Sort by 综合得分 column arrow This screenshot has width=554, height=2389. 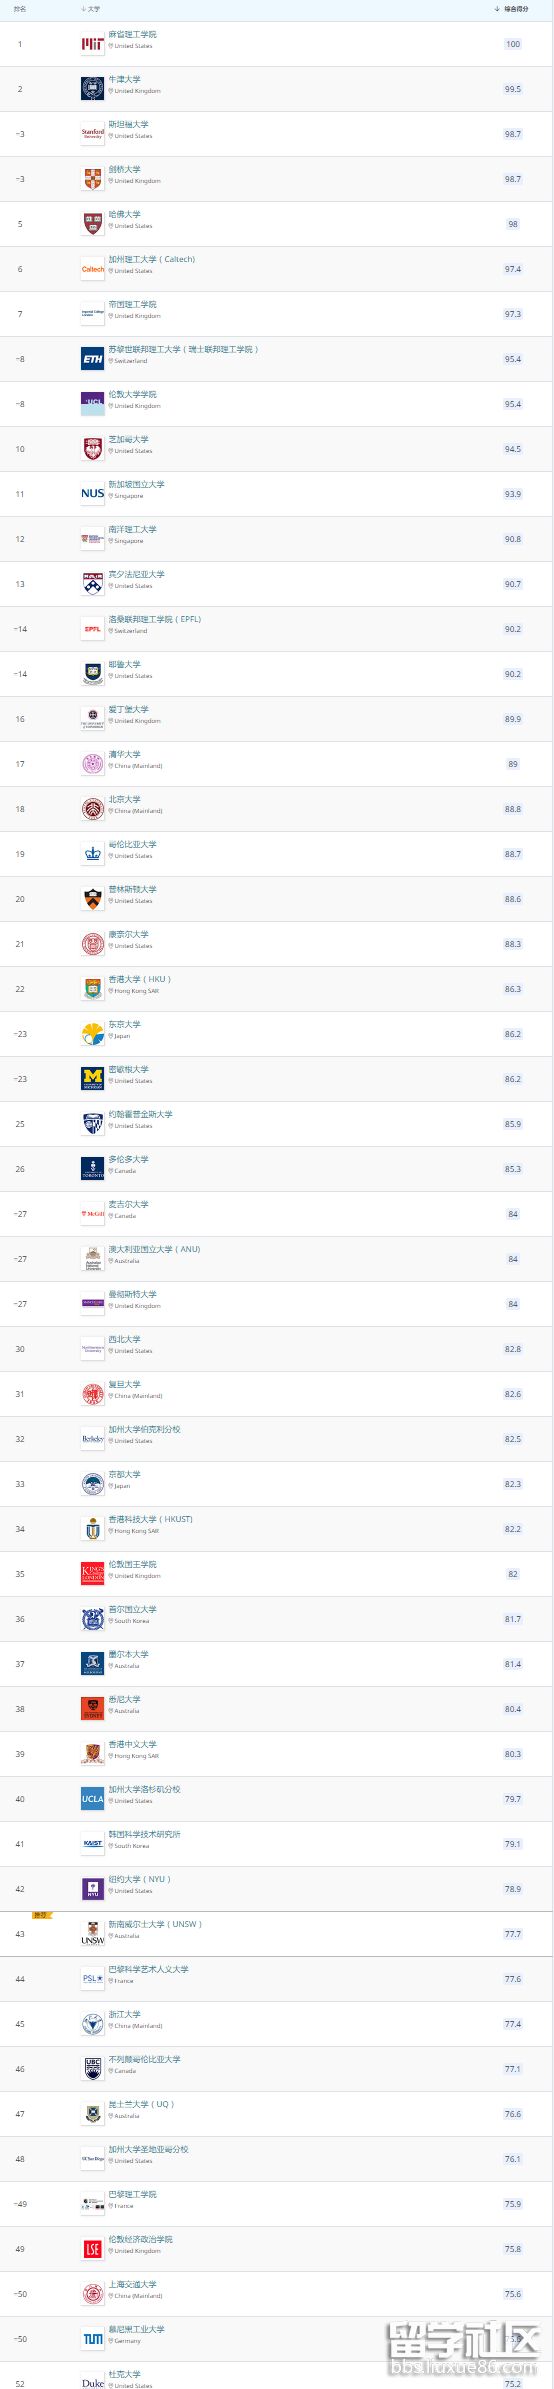click(x=497, y=9)
